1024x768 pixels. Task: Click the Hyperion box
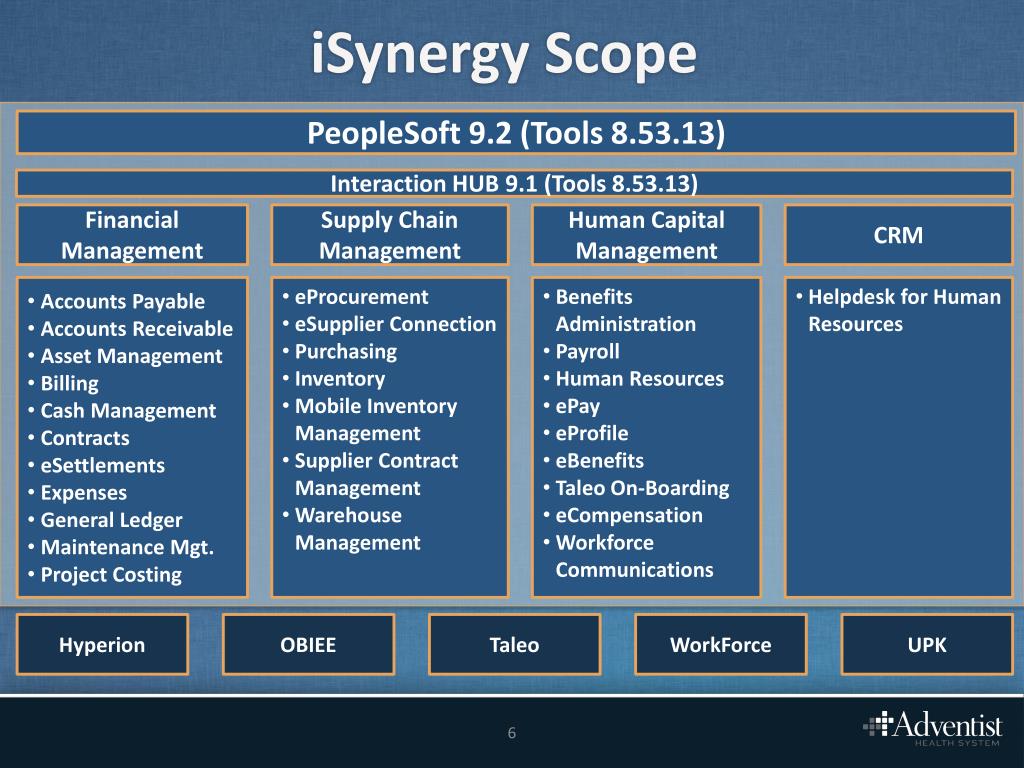[x=103, y=645]
